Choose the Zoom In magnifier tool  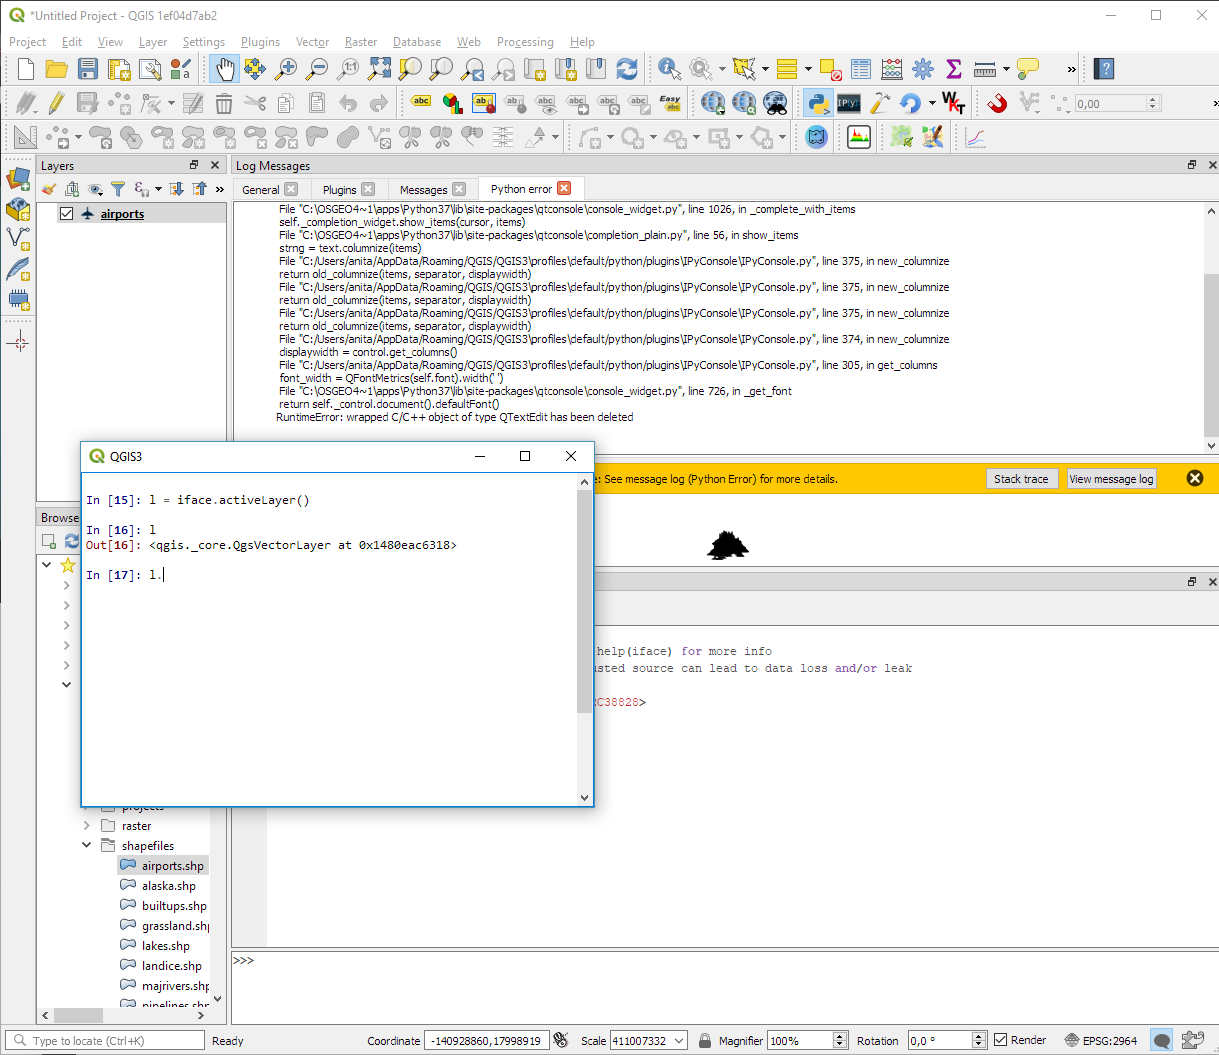(x=286, y=69)
